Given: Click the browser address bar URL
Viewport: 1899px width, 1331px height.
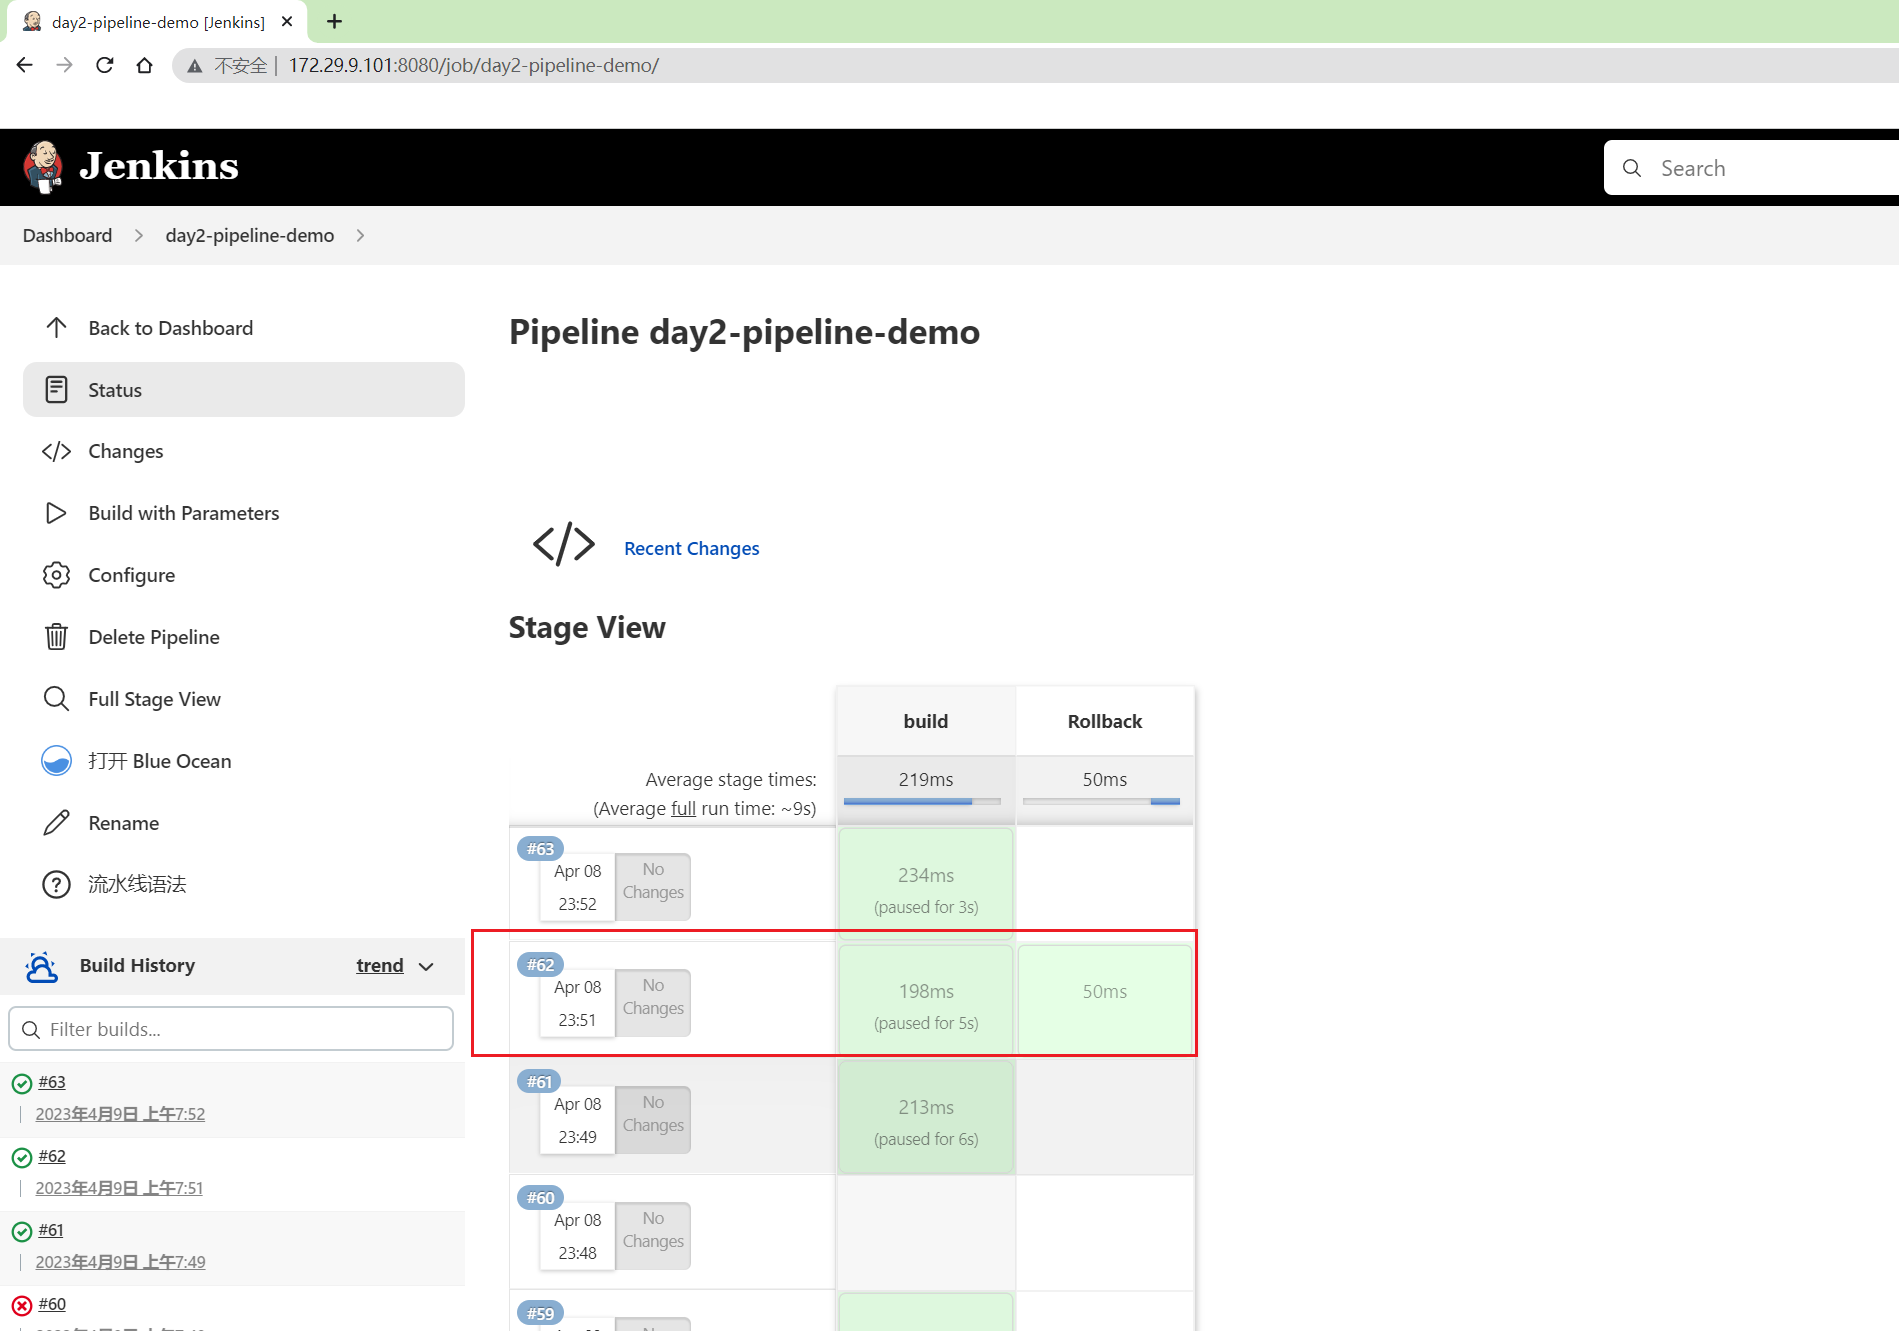Looking at the screenshot, I should [474, 65].
